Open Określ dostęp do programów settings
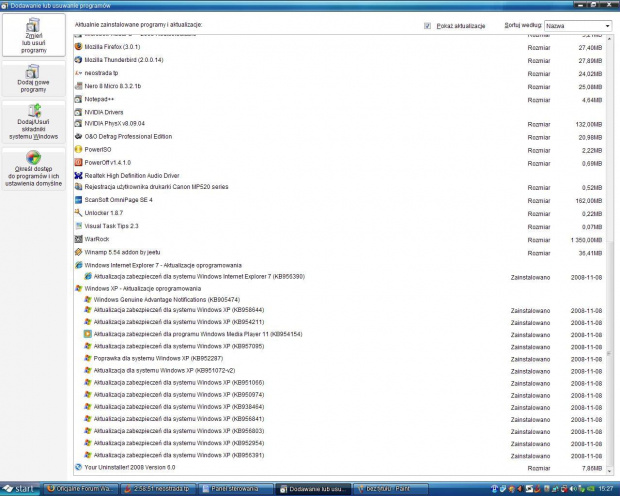 [34, 169]
